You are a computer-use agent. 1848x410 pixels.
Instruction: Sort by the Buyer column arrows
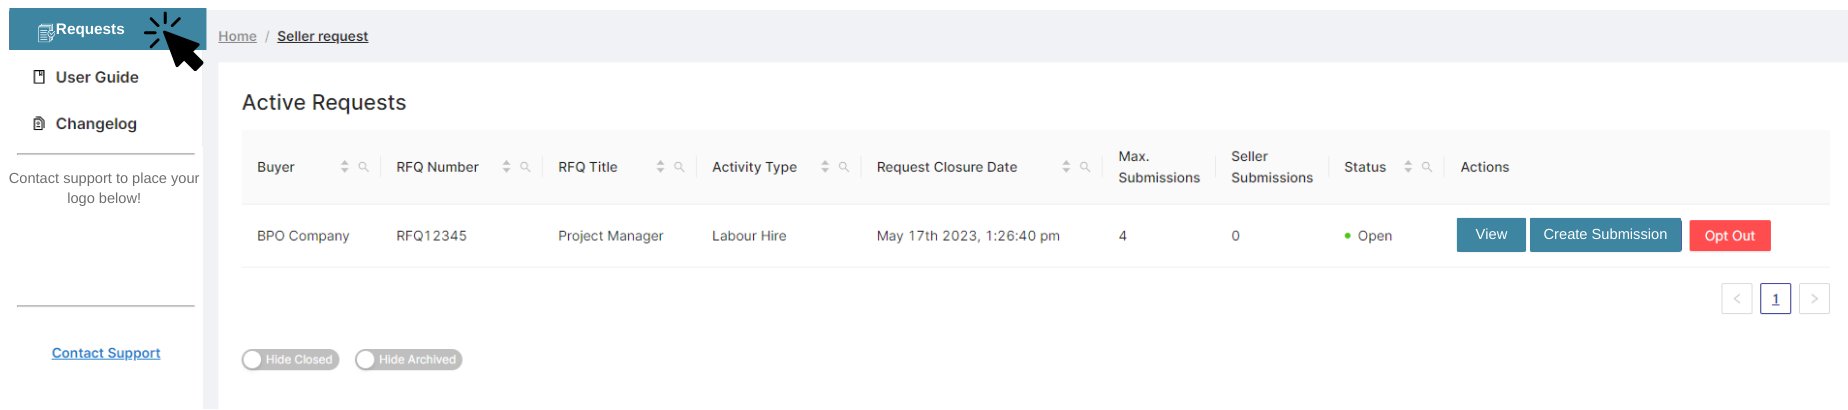[345, 167]
